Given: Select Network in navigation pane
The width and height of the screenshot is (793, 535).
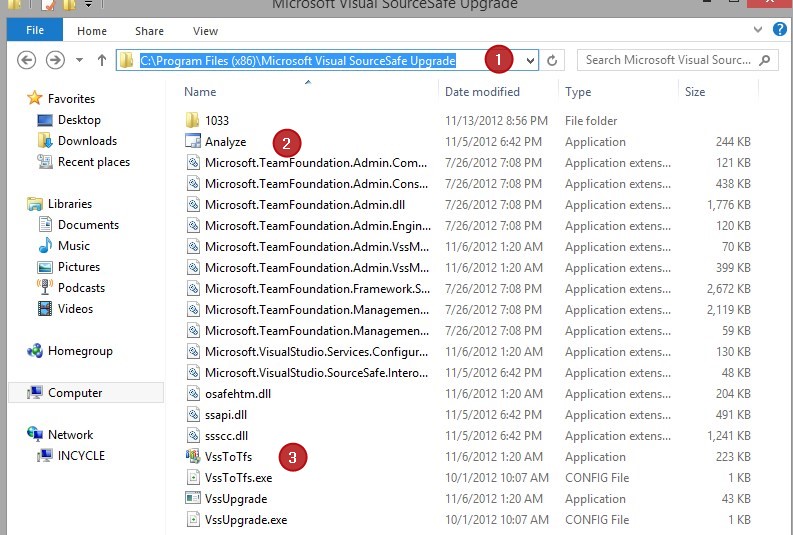Looking at the screenshot, I should pyautogui.click(x=70, y=435).
